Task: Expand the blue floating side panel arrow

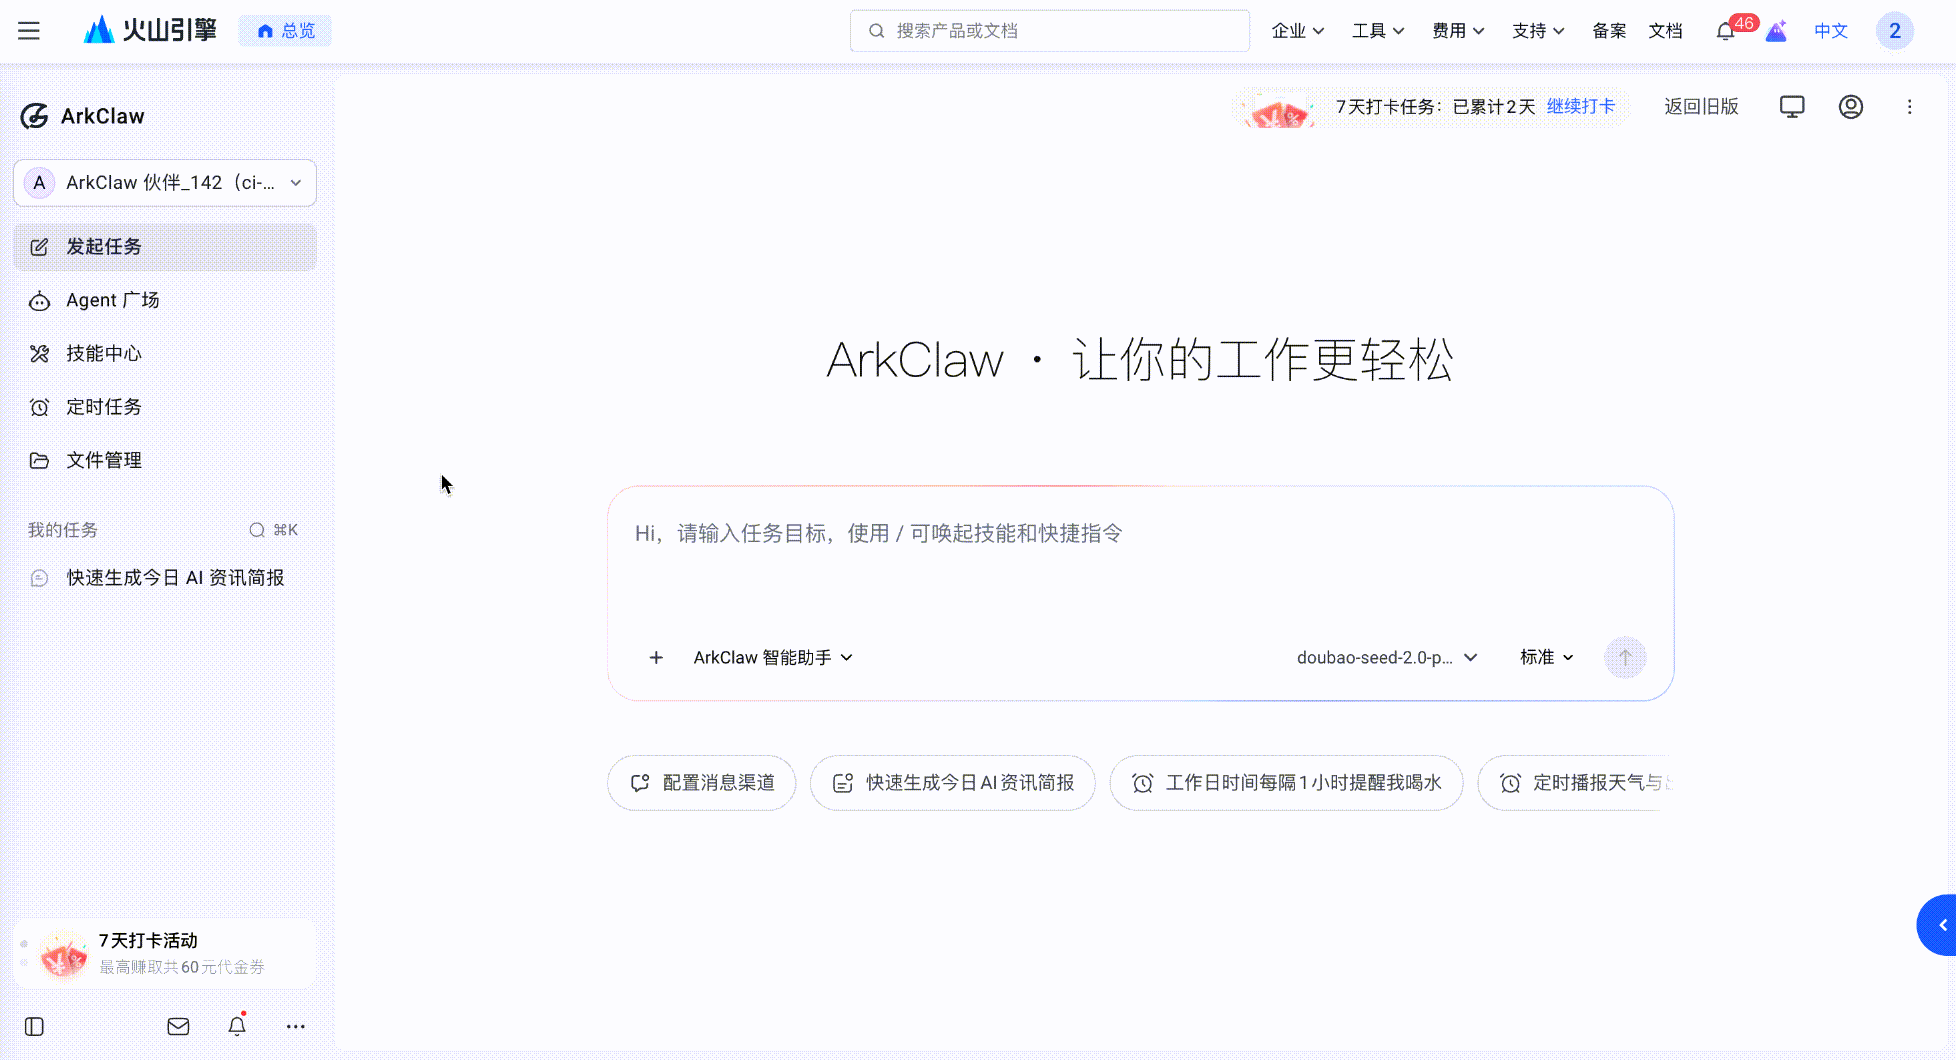Action: (1937, 925)
